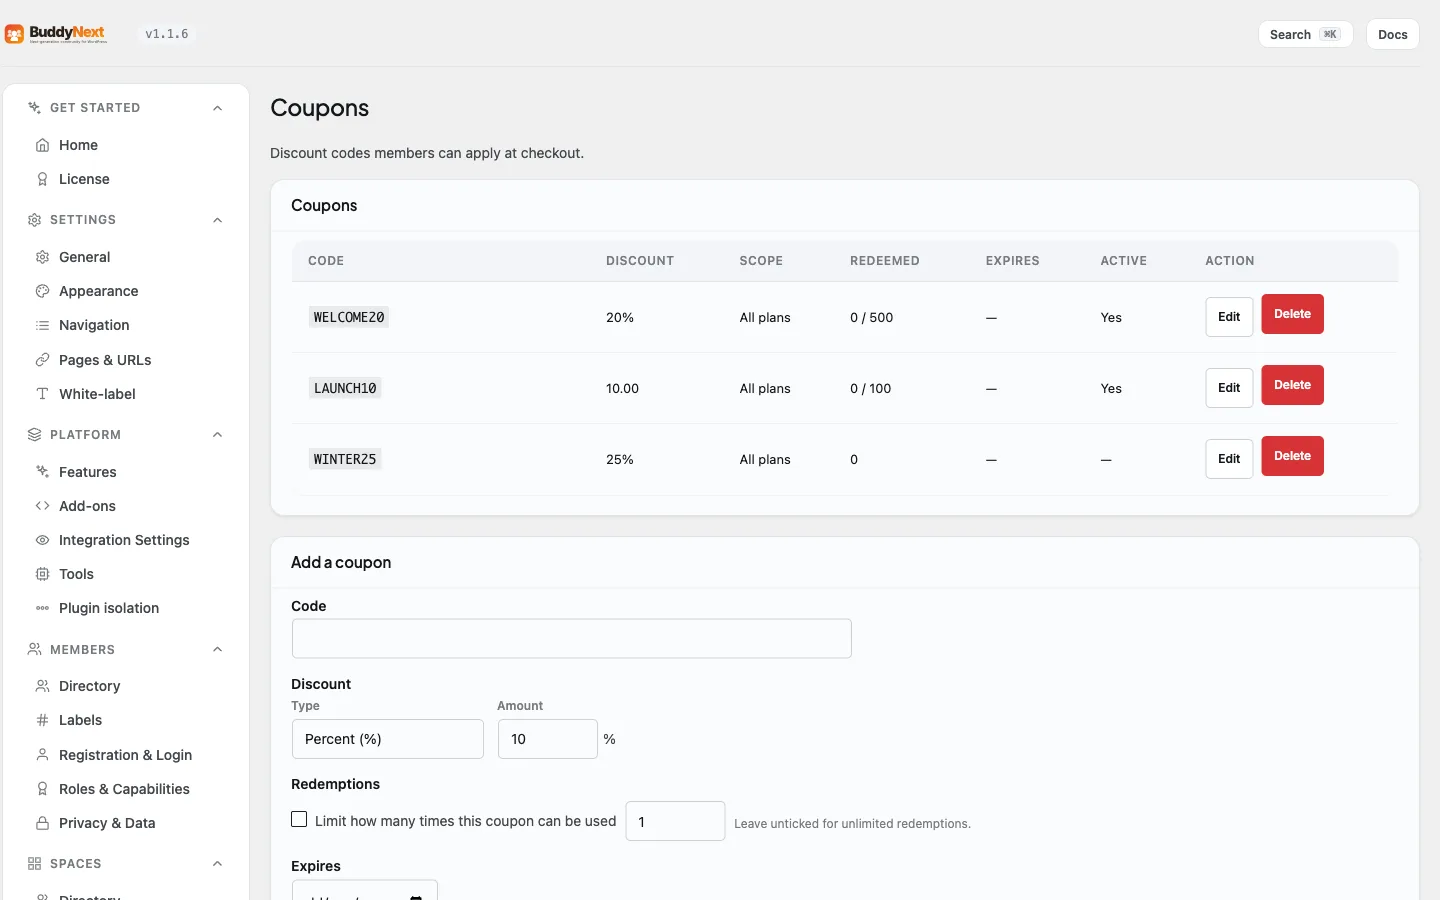
Task: Click the REDEEMED column header
Action: click(885, 261)
